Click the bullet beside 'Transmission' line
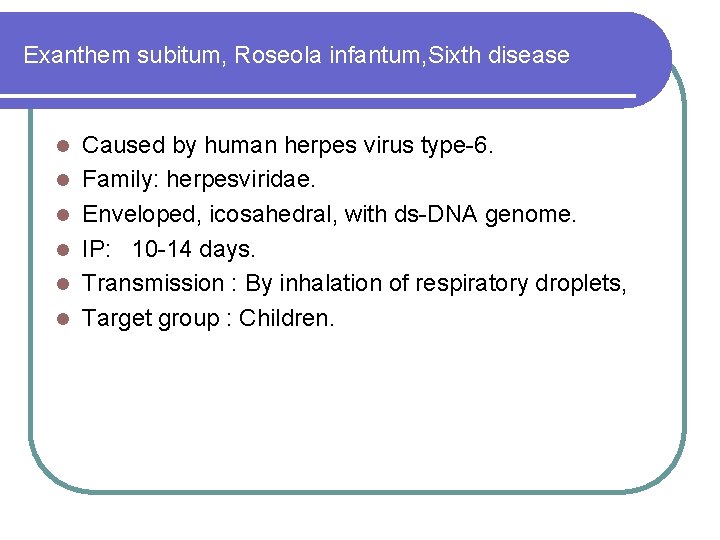Image resolution: width=720 pixels, height=540 pixels. tap(63, 284)
